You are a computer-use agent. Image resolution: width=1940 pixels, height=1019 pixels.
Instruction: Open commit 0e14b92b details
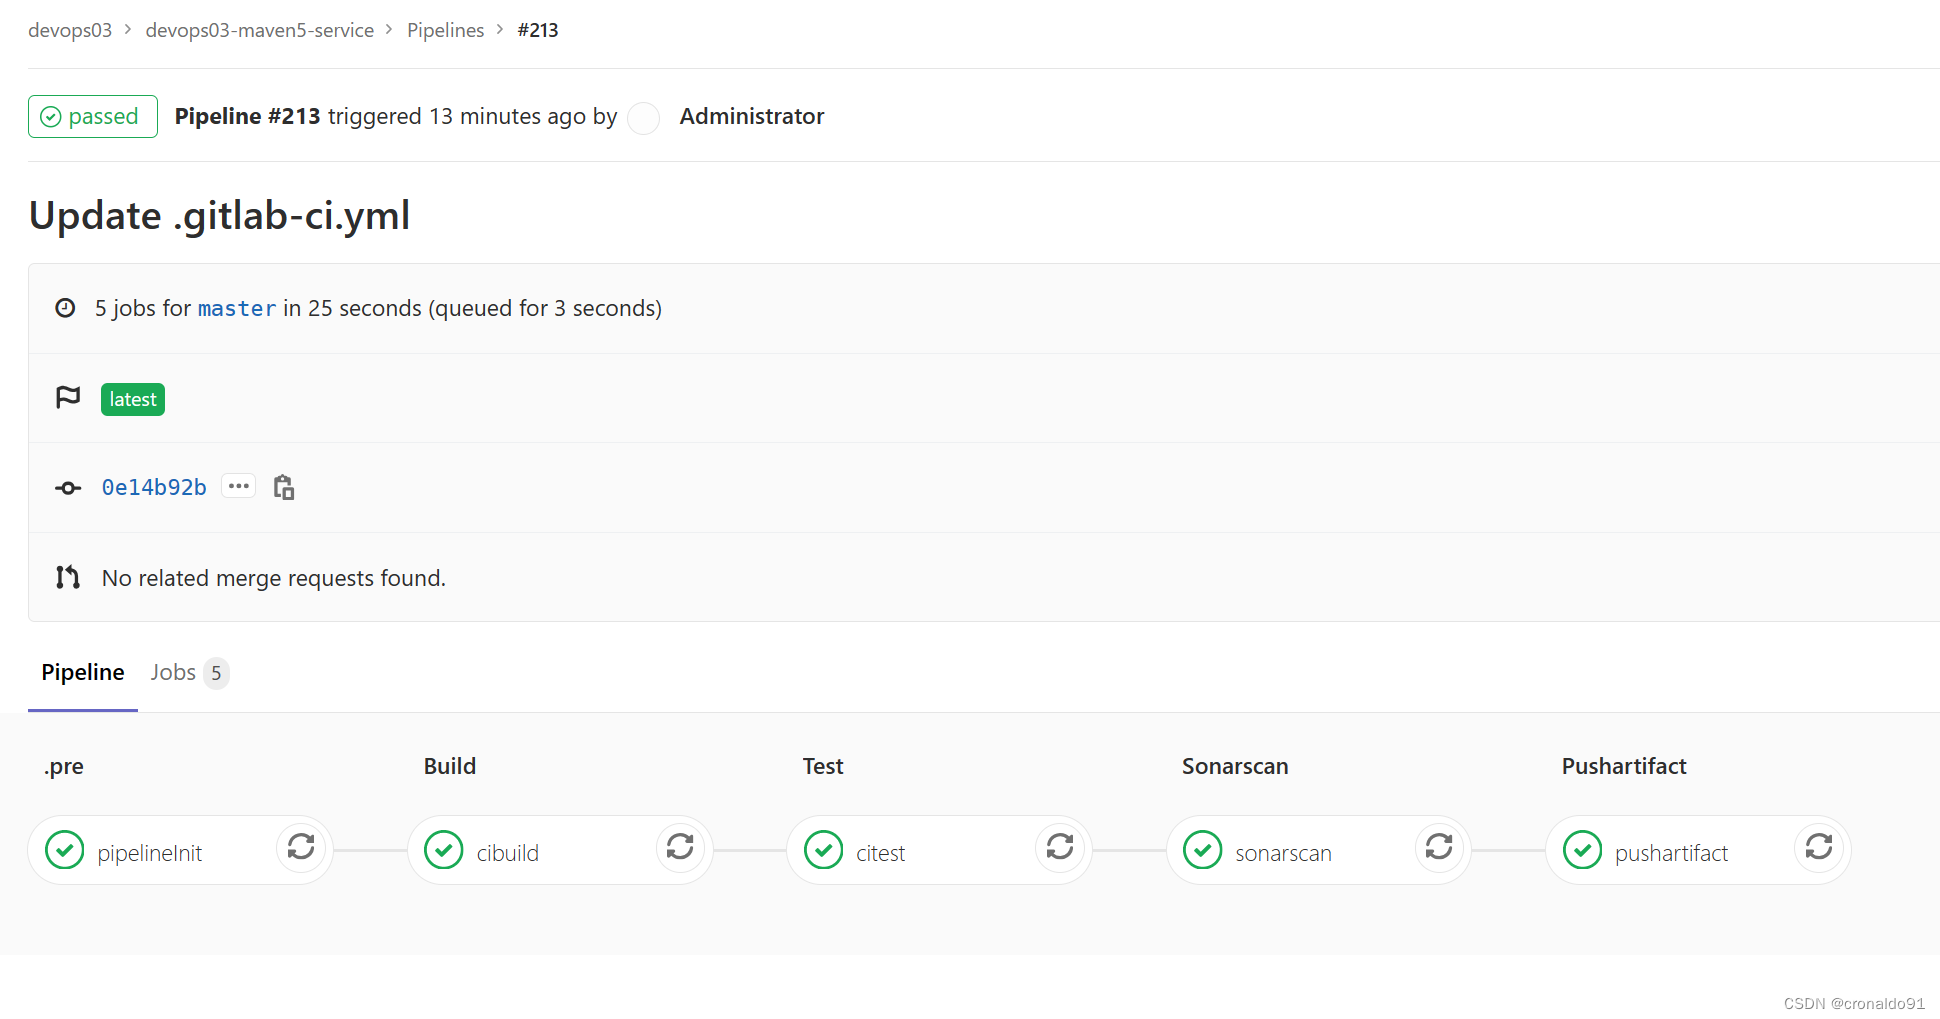(153, 486)
